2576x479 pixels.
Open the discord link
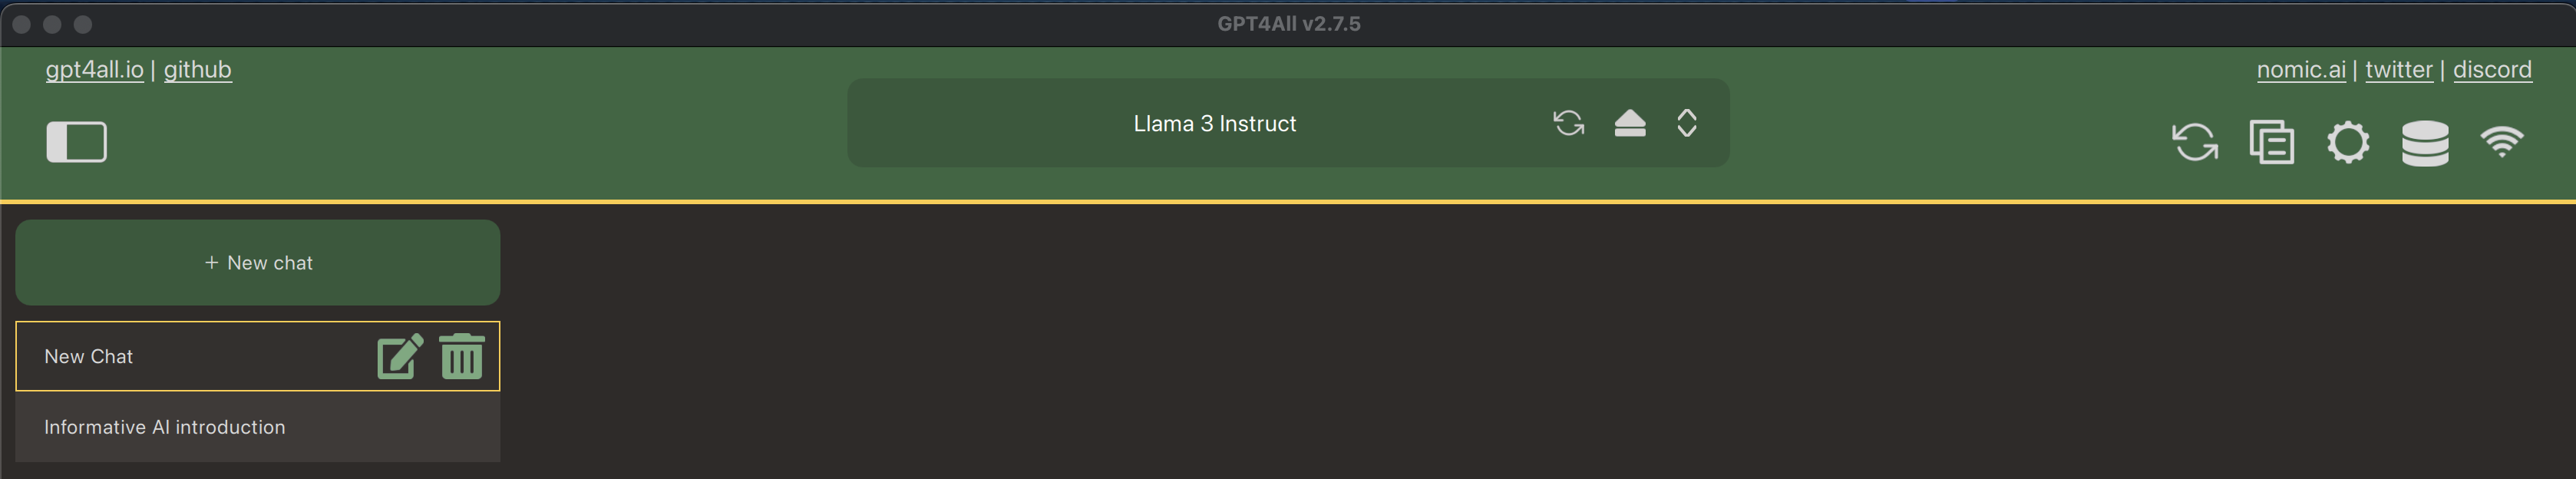pyautogui.click(x=2491, y=69)
